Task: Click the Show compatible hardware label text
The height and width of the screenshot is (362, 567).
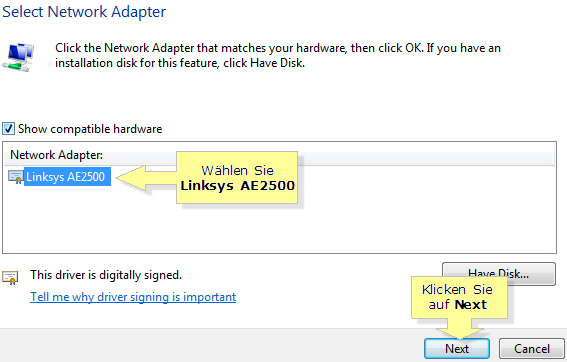Action: 90,129
